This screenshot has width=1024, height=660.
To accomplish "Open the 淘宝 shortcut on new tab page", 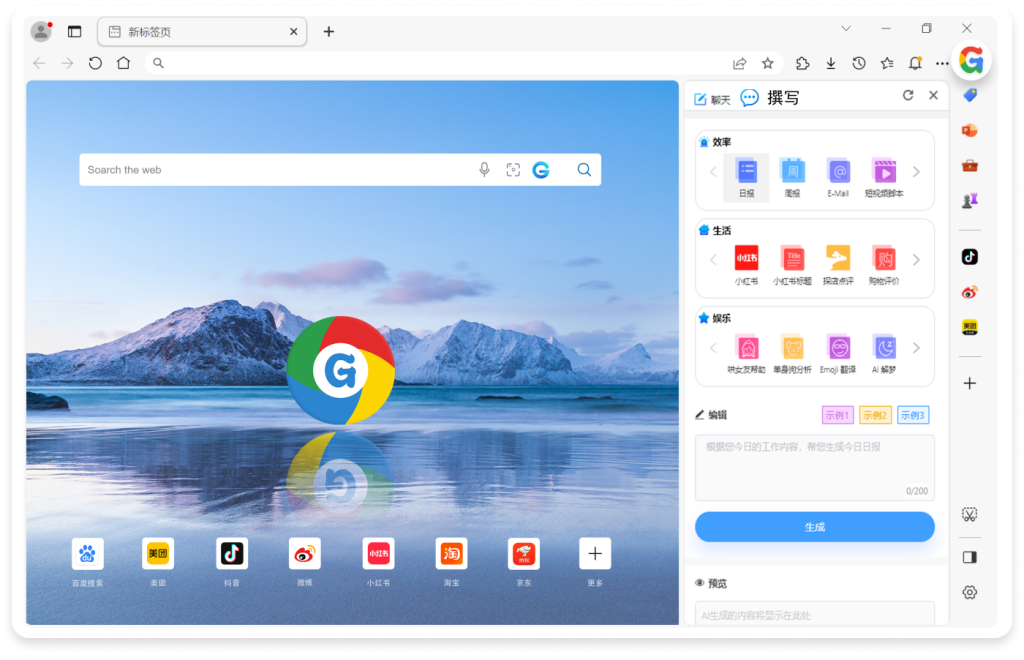I will click(x=451, y=554).
